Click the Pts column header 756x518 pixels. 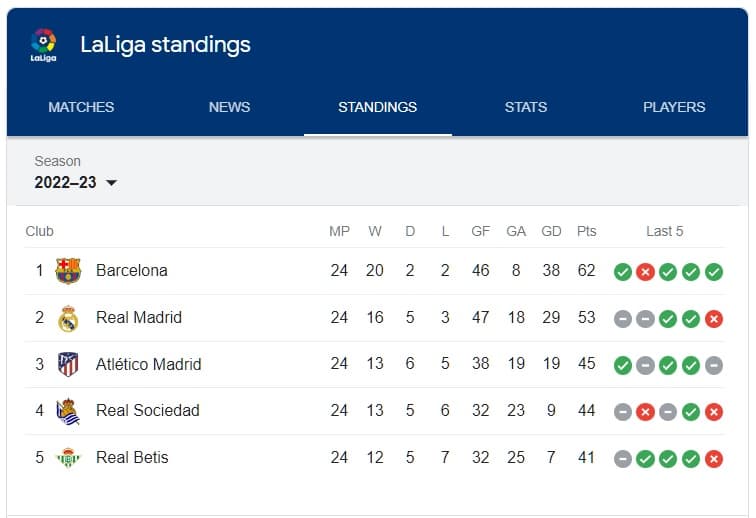[x=587, y=231]
